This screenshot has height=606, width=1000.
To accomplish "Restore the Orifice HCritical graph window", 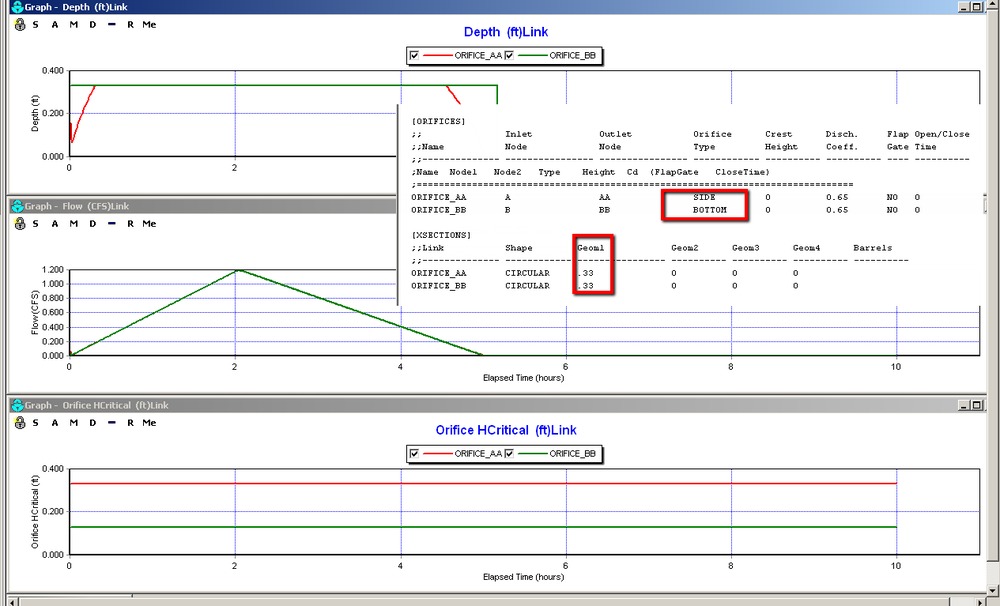I will pos(976,405).
